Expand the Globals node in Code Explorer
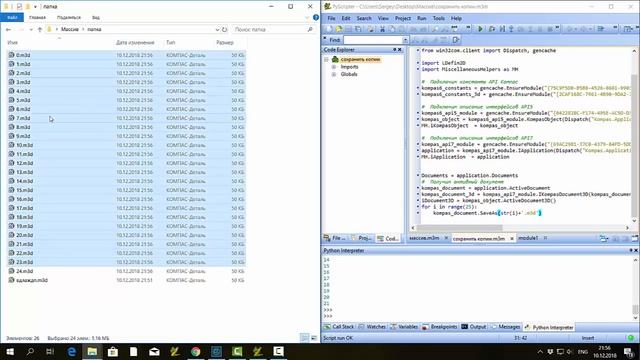 tap(333, 74)
